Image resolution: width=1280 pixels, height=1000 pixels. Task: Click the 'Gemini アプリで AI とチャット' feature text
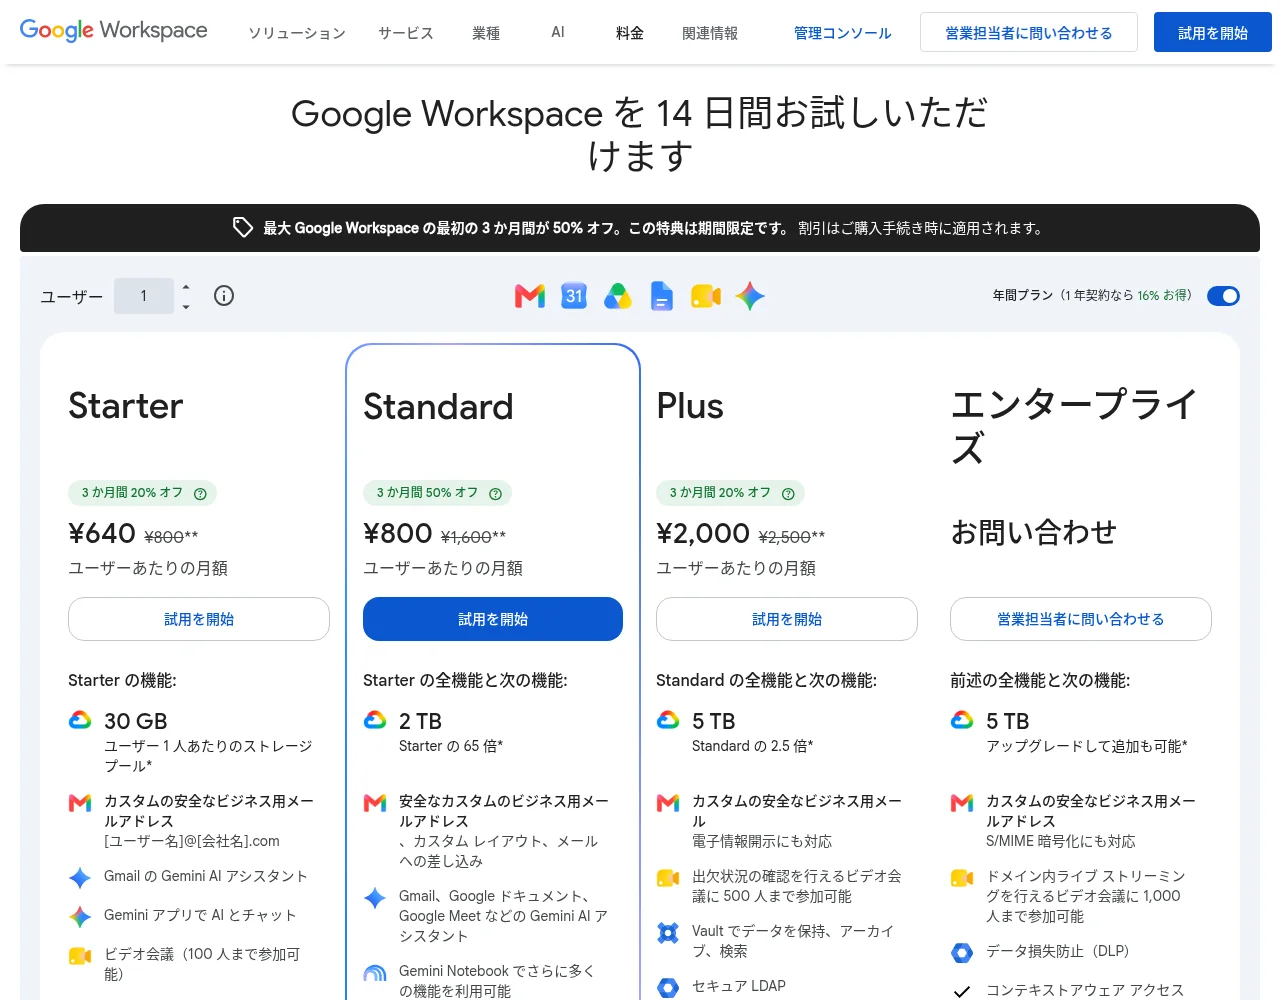click(x=200, y=915)
